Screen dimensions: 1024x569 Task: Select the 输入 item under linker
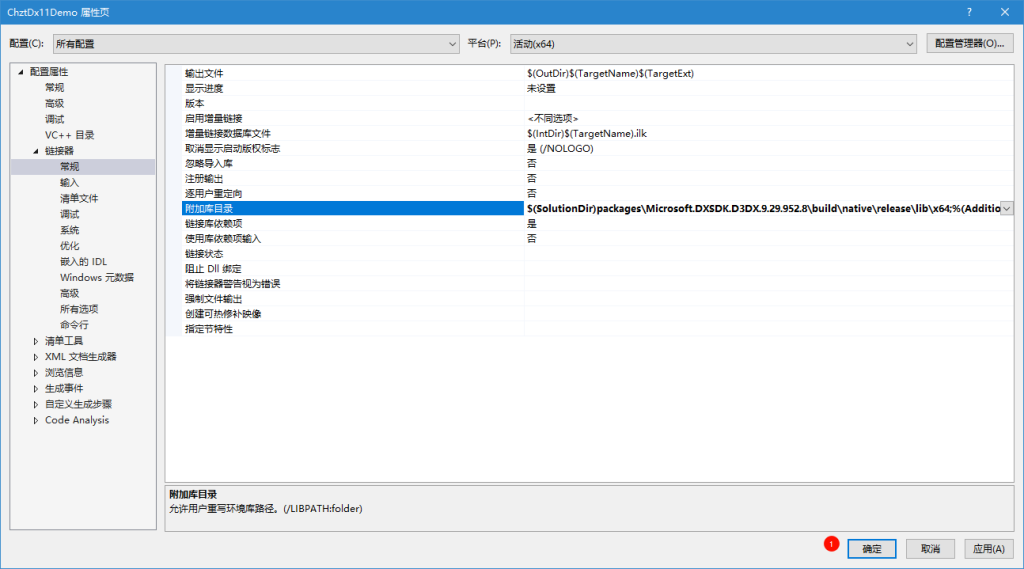[x=69, y=182]
